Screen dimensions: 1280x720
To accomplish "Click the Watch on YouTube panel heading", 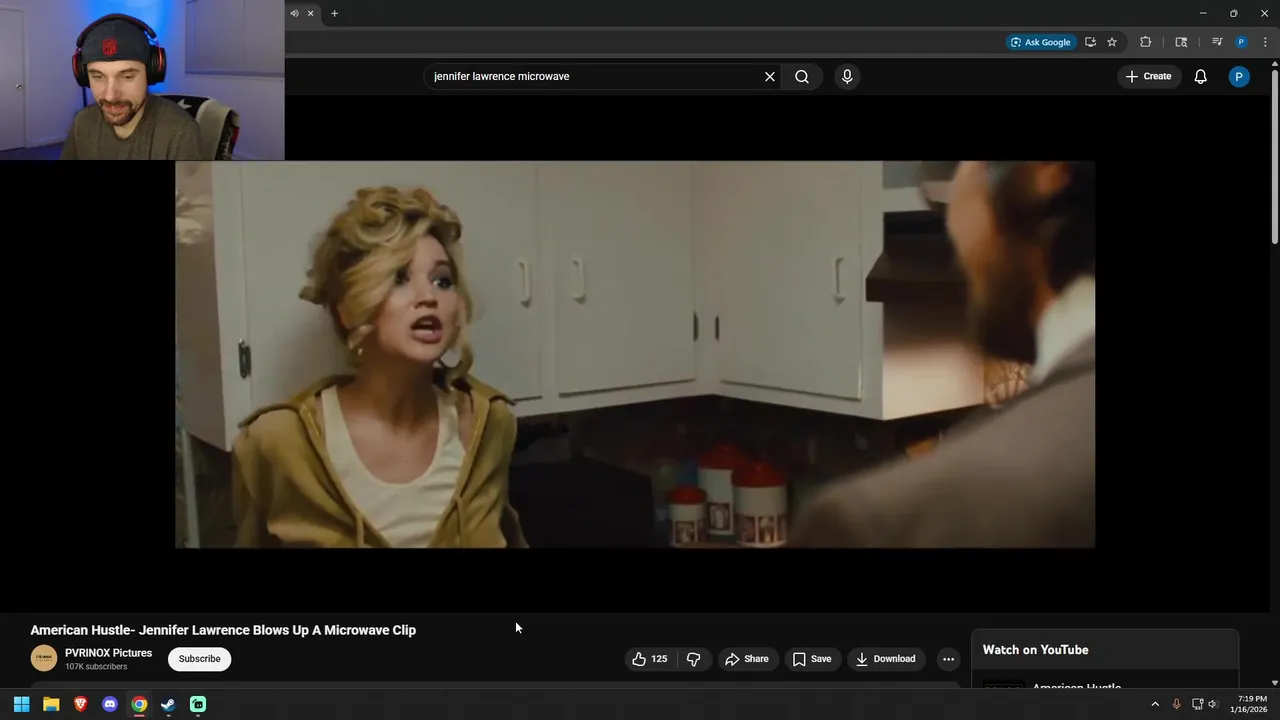I will click(x=1035, y=650).
